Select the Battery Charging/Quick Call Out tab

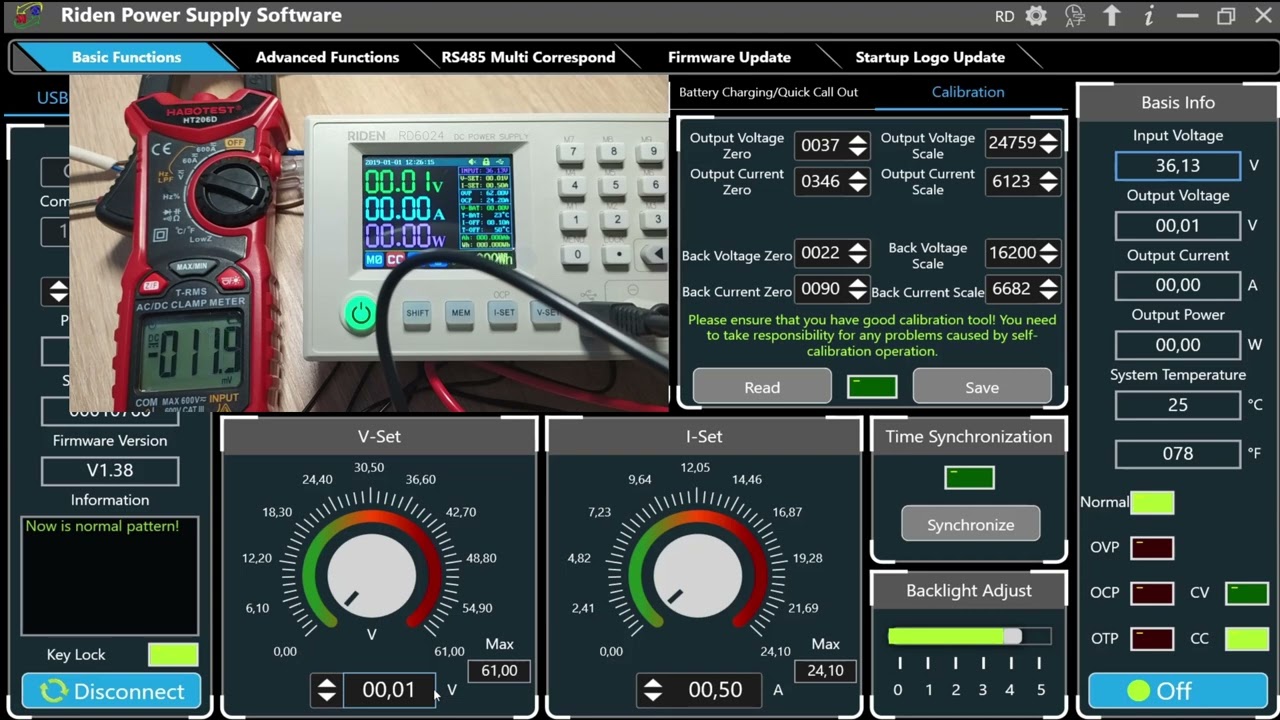pos(768,92)
